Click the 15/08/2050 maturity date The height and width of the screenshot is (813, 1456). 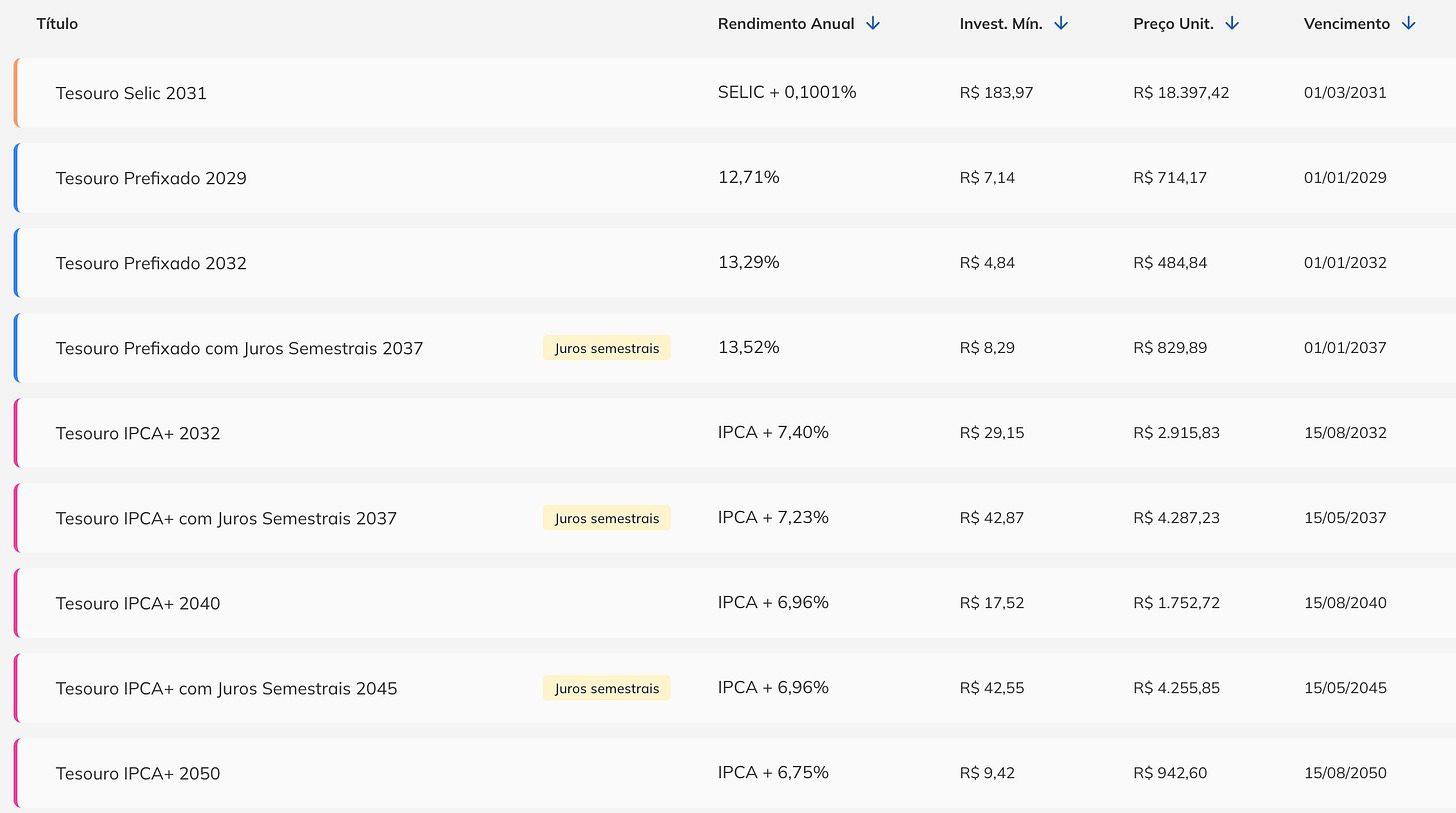[x=1345, y=773]
